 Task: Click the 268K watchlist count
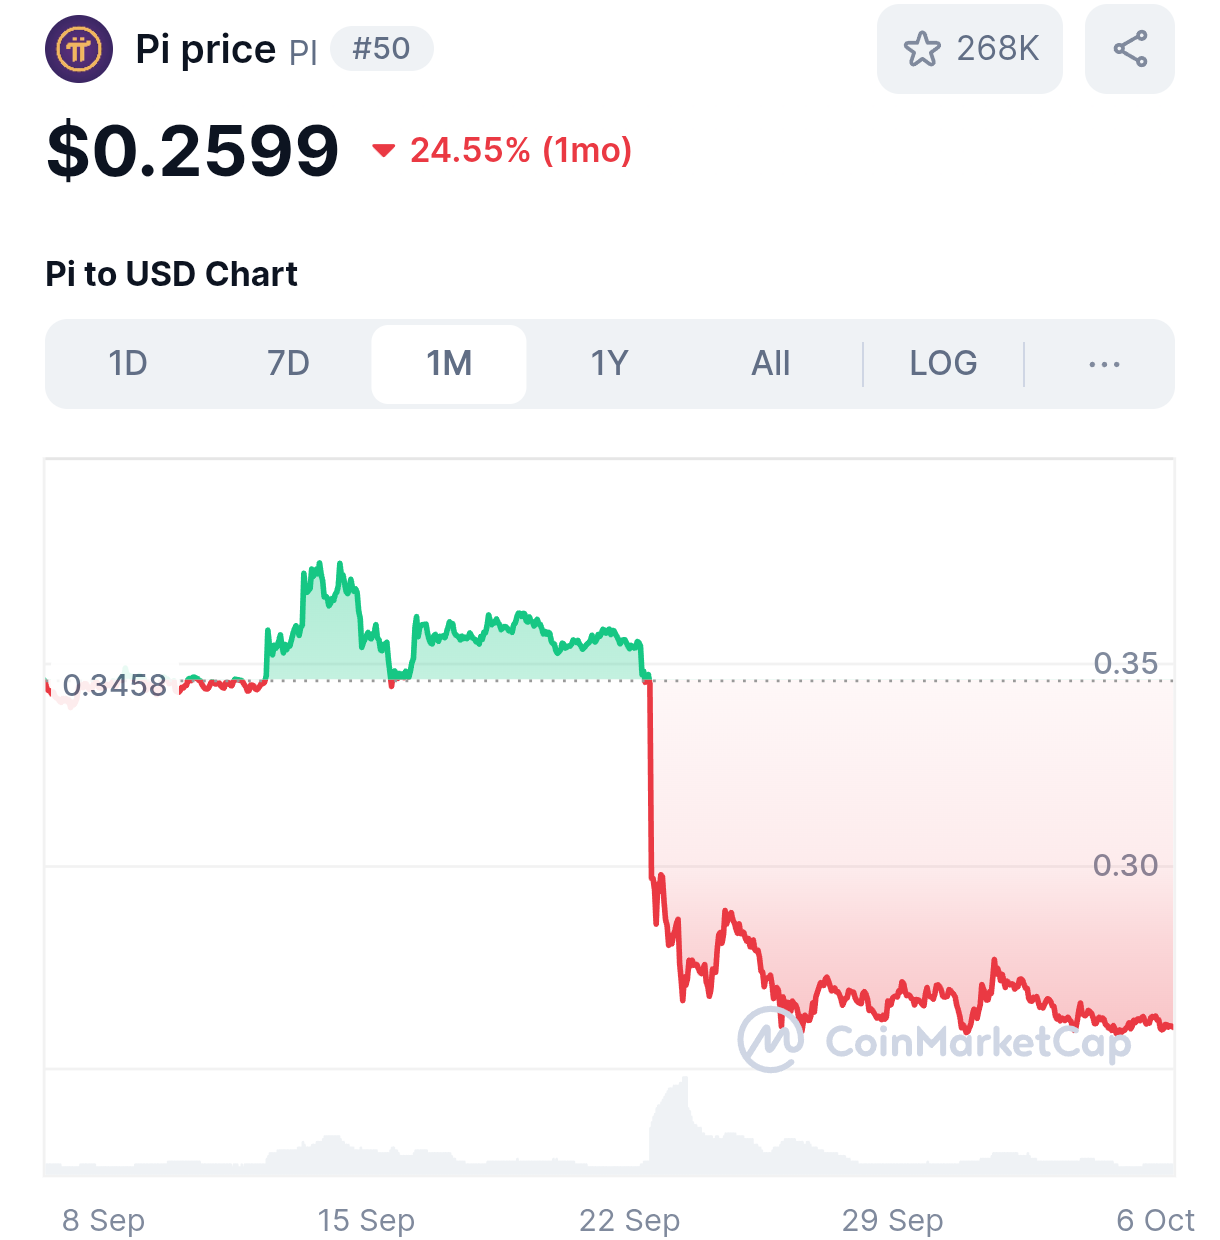click(997, 49)
